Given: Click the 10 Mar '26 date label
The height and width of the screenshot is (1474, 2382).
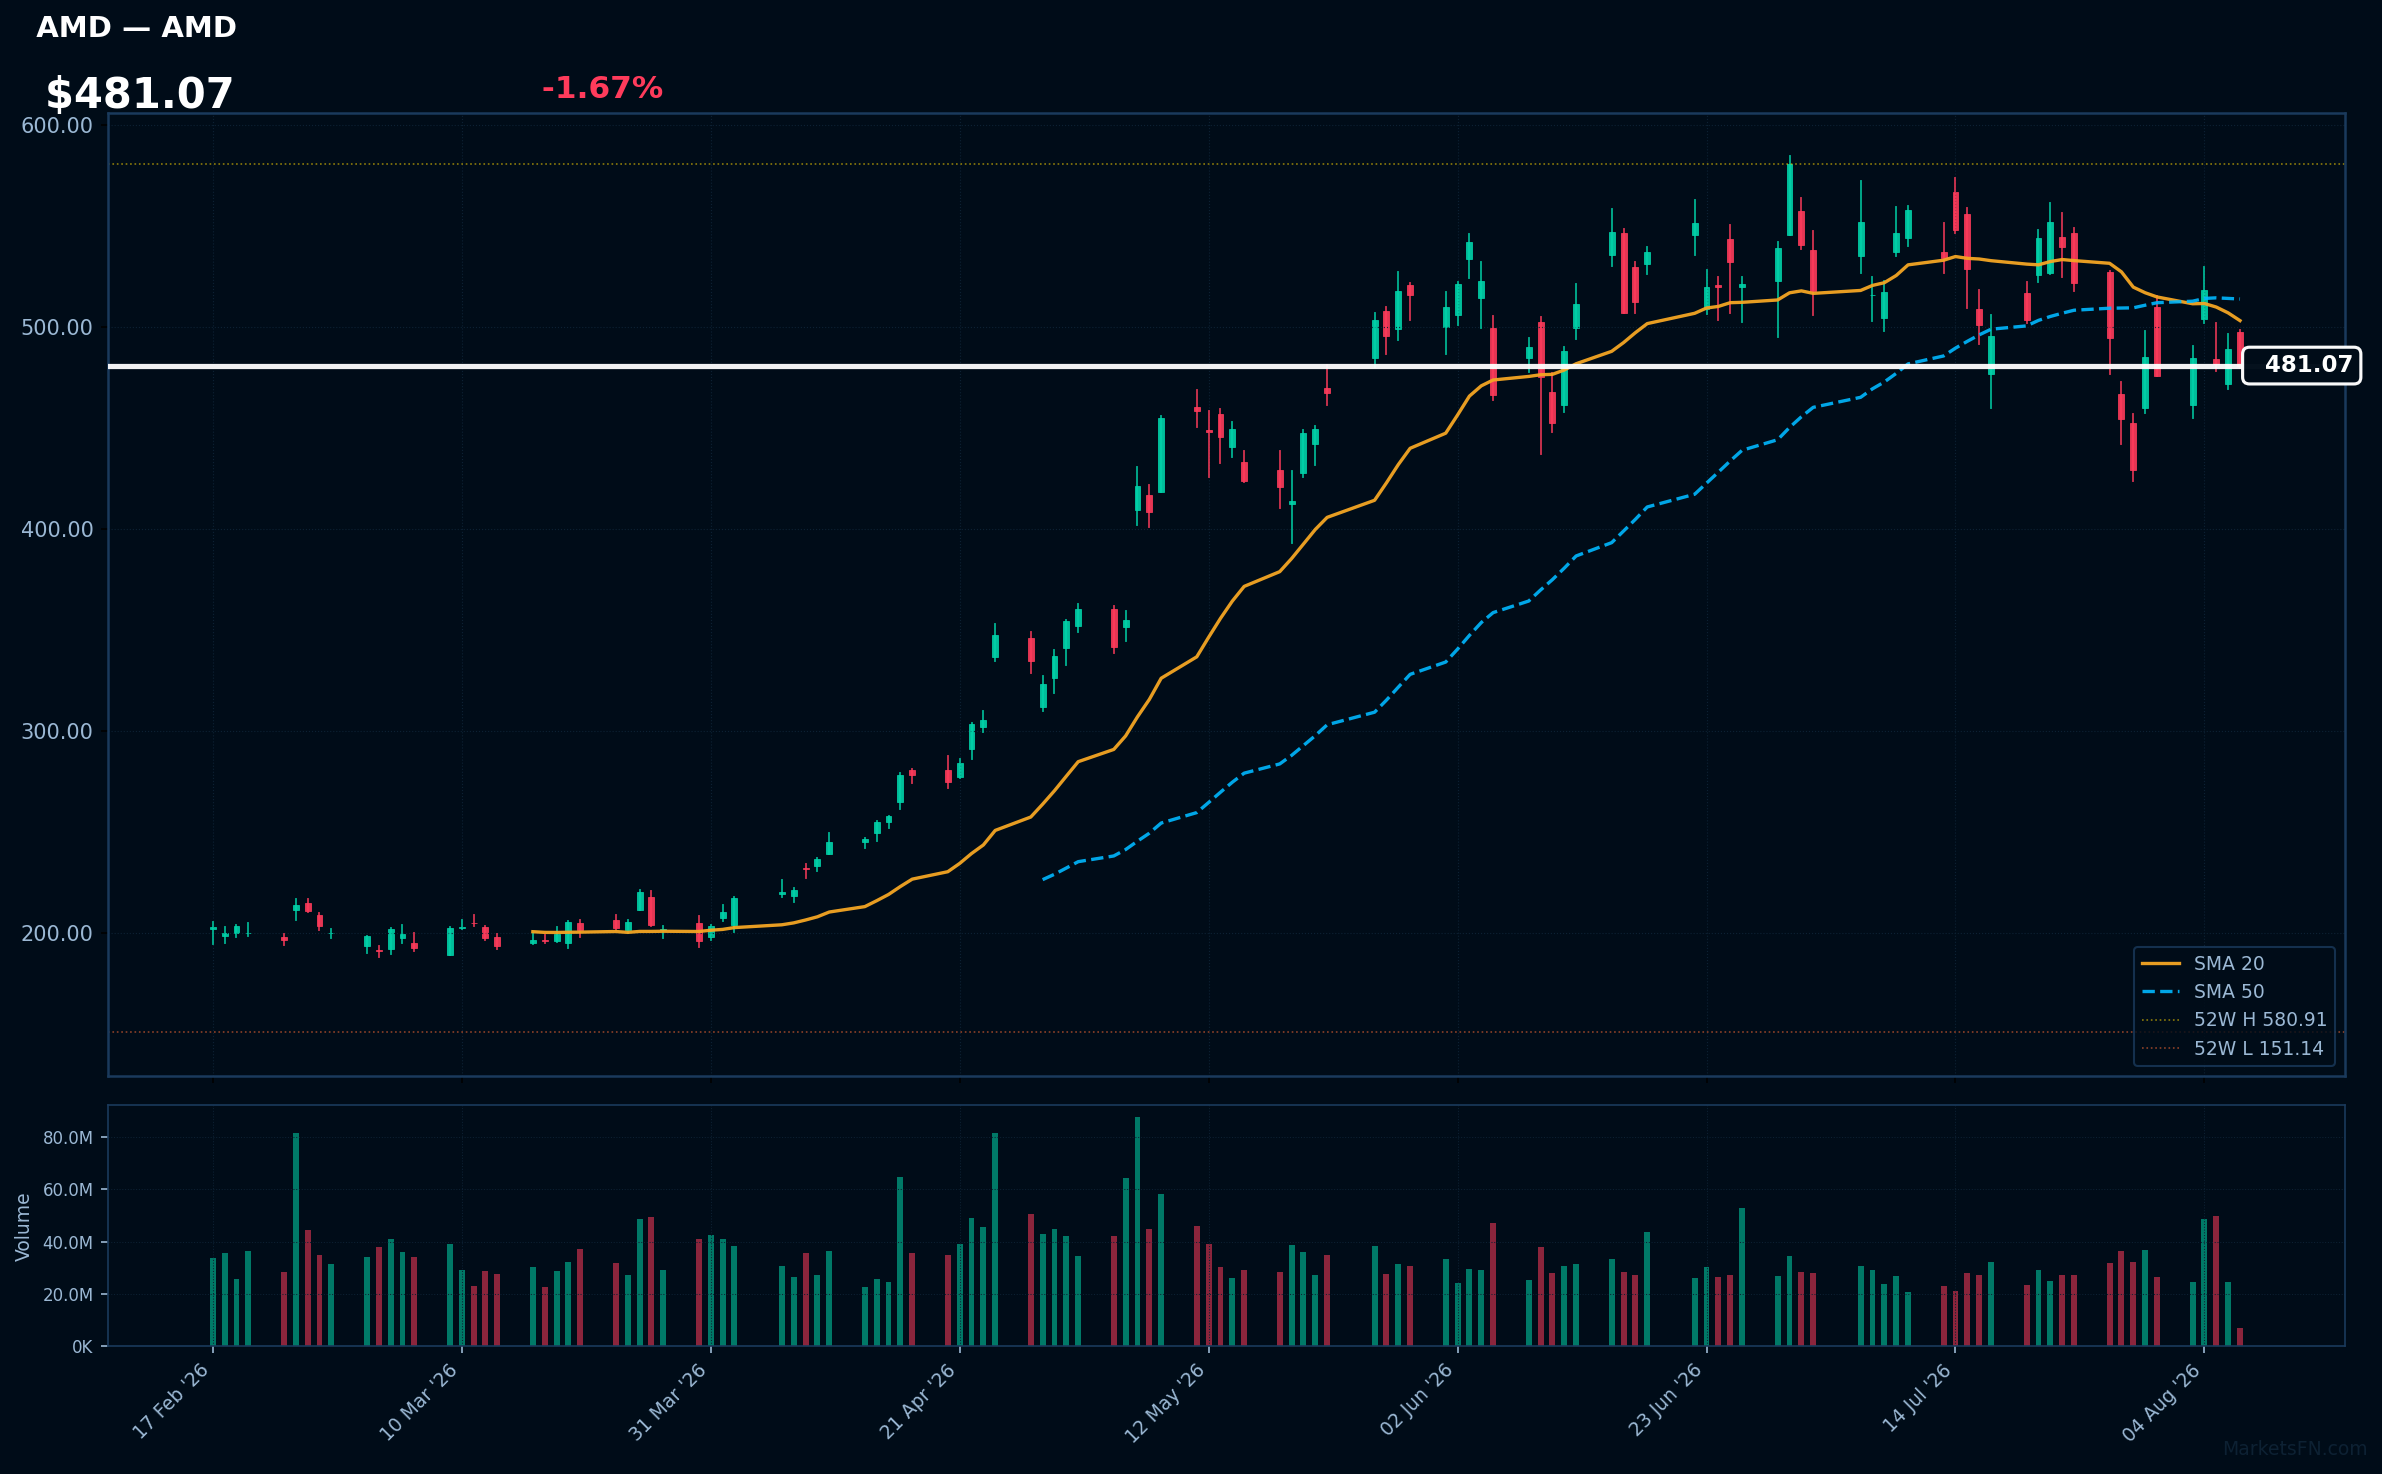Looking at the screenshot, I should point(419,1401).
